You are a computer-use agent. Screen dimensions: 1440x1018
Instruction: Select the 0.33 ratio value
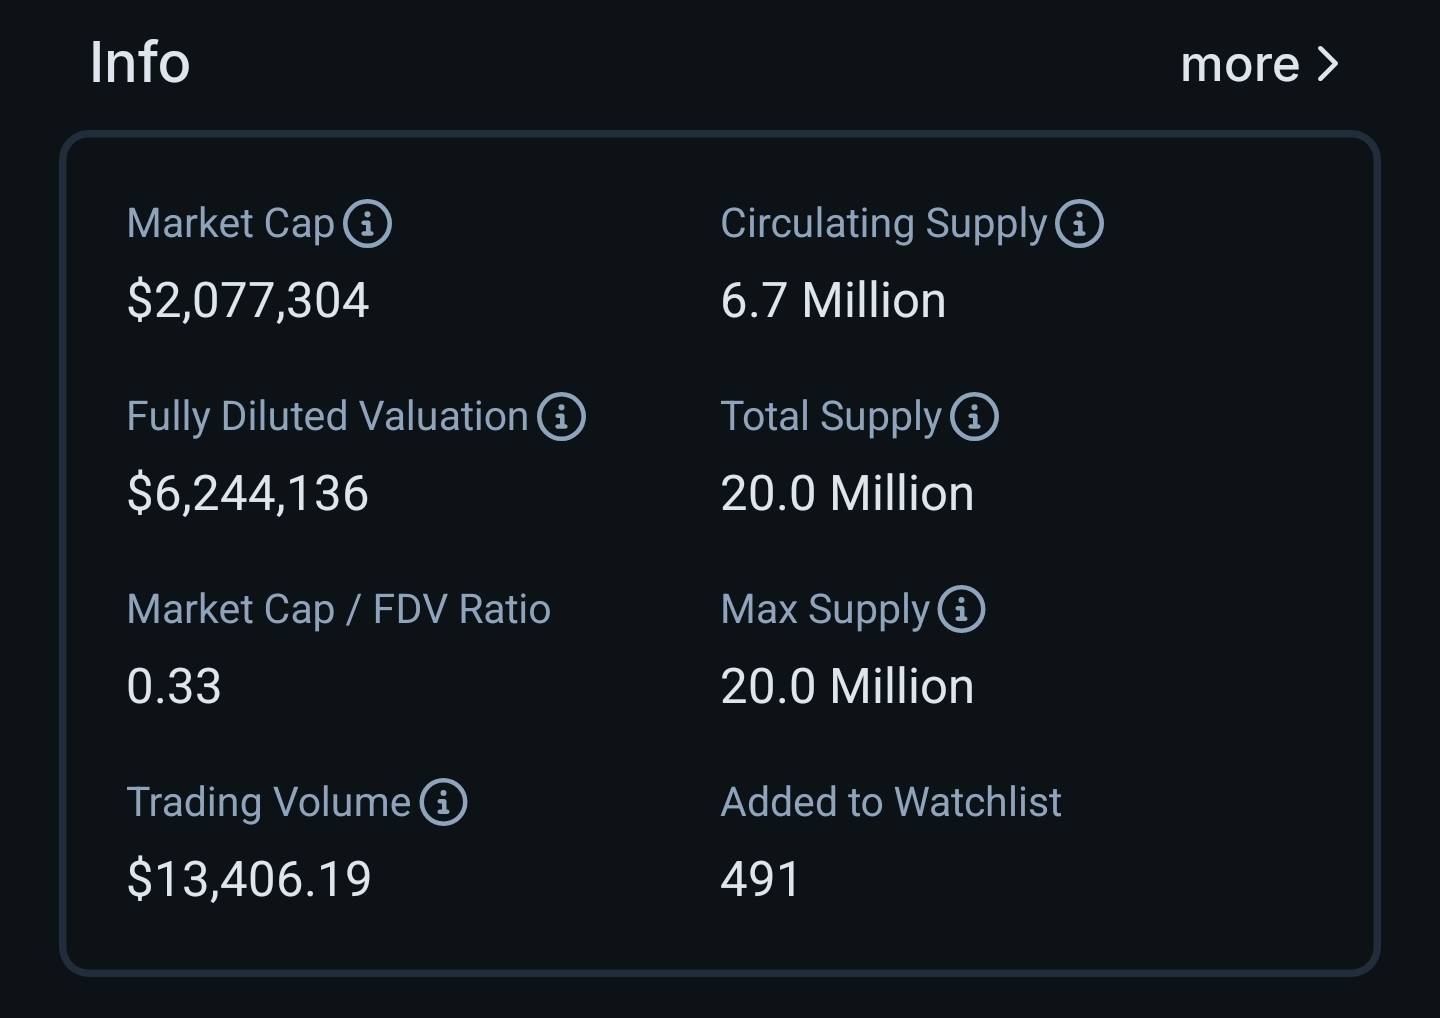[174, 686]
